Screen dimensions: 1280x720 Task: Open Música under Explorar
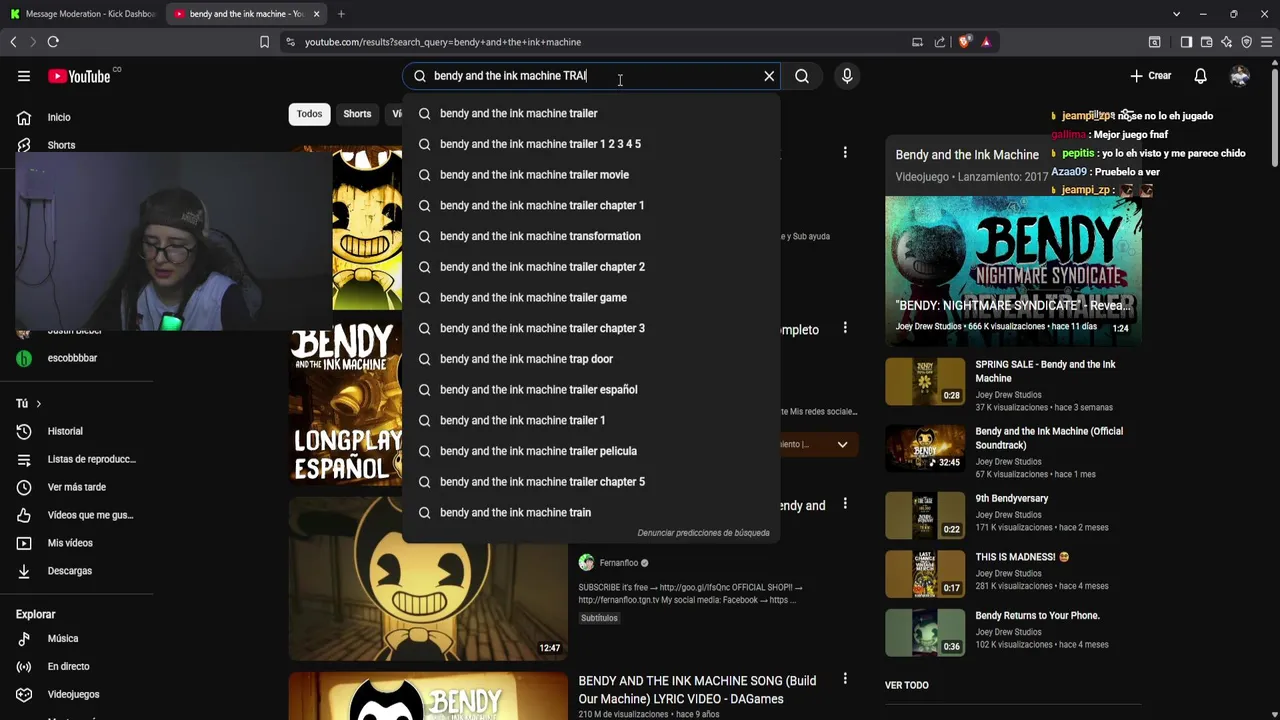[x=62, y=638]
